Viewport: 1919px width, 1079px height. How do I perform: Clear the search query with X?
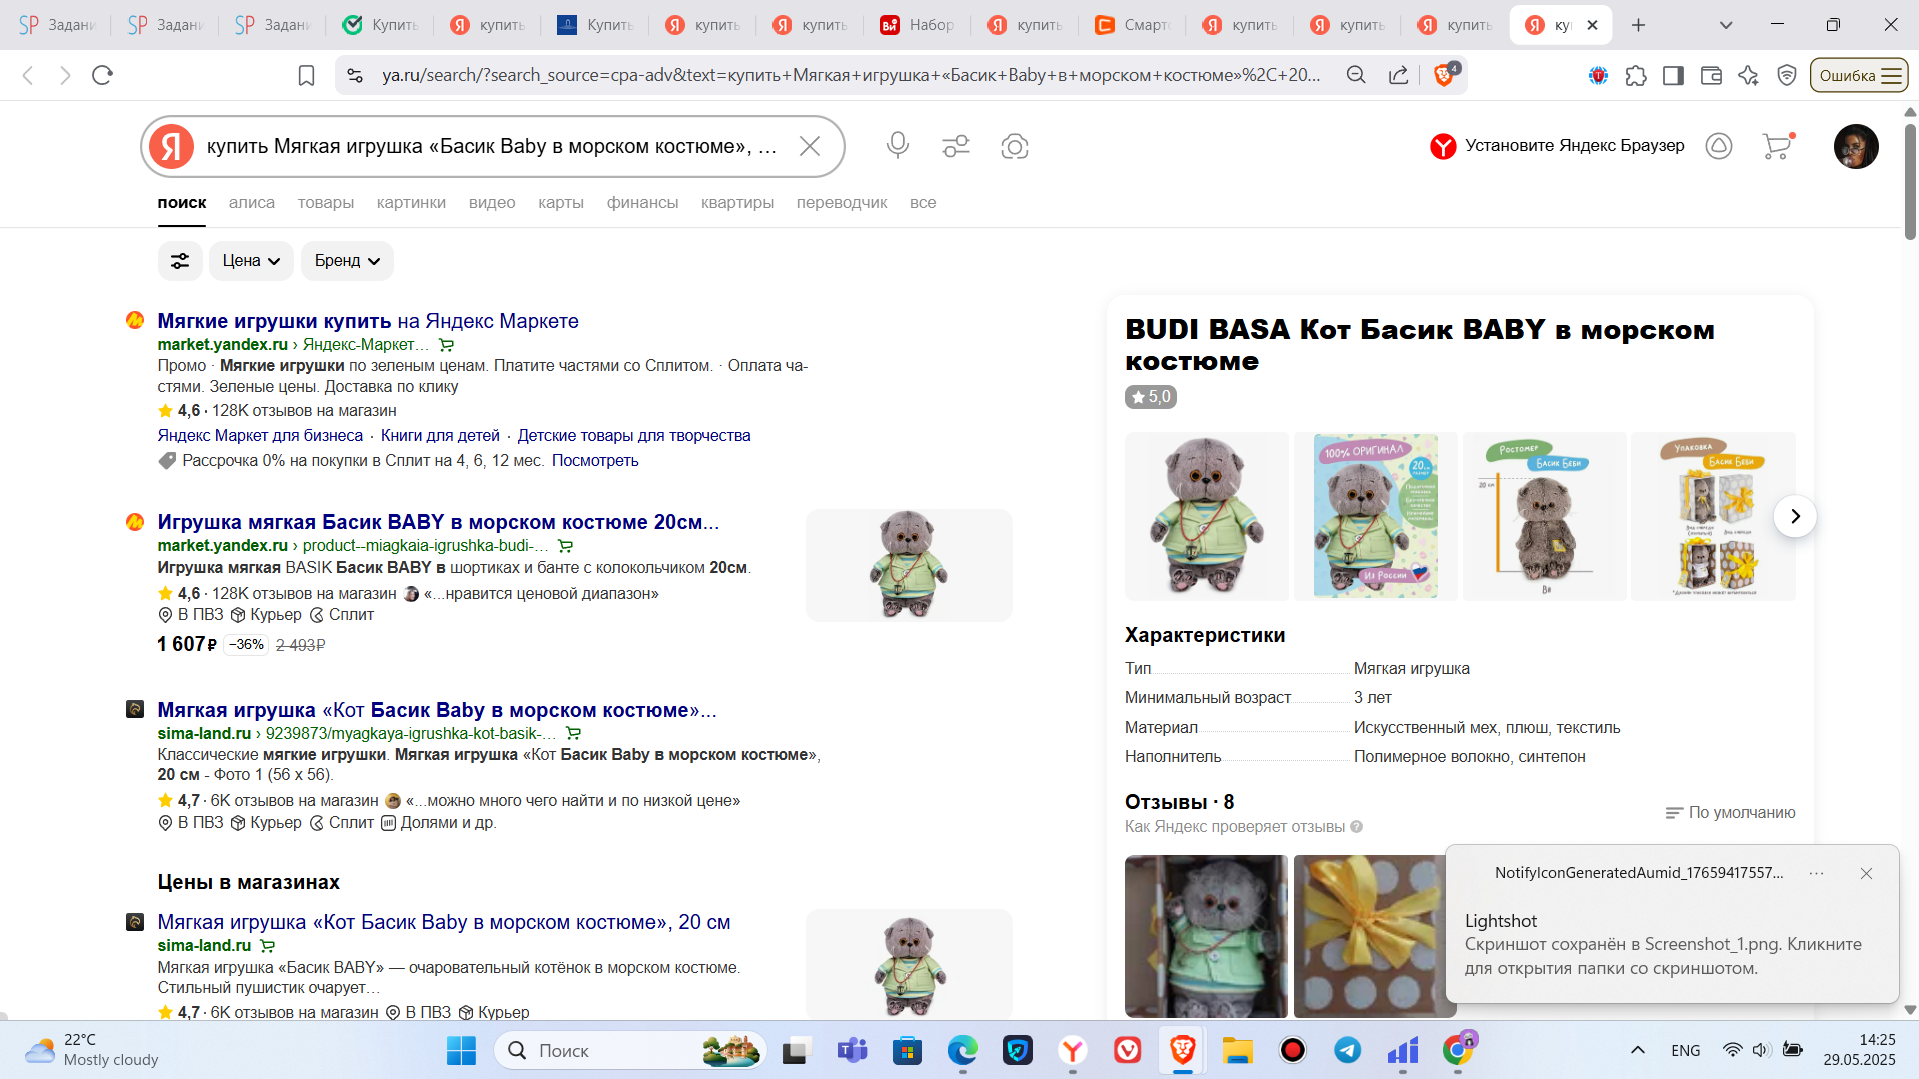[810, 146]
